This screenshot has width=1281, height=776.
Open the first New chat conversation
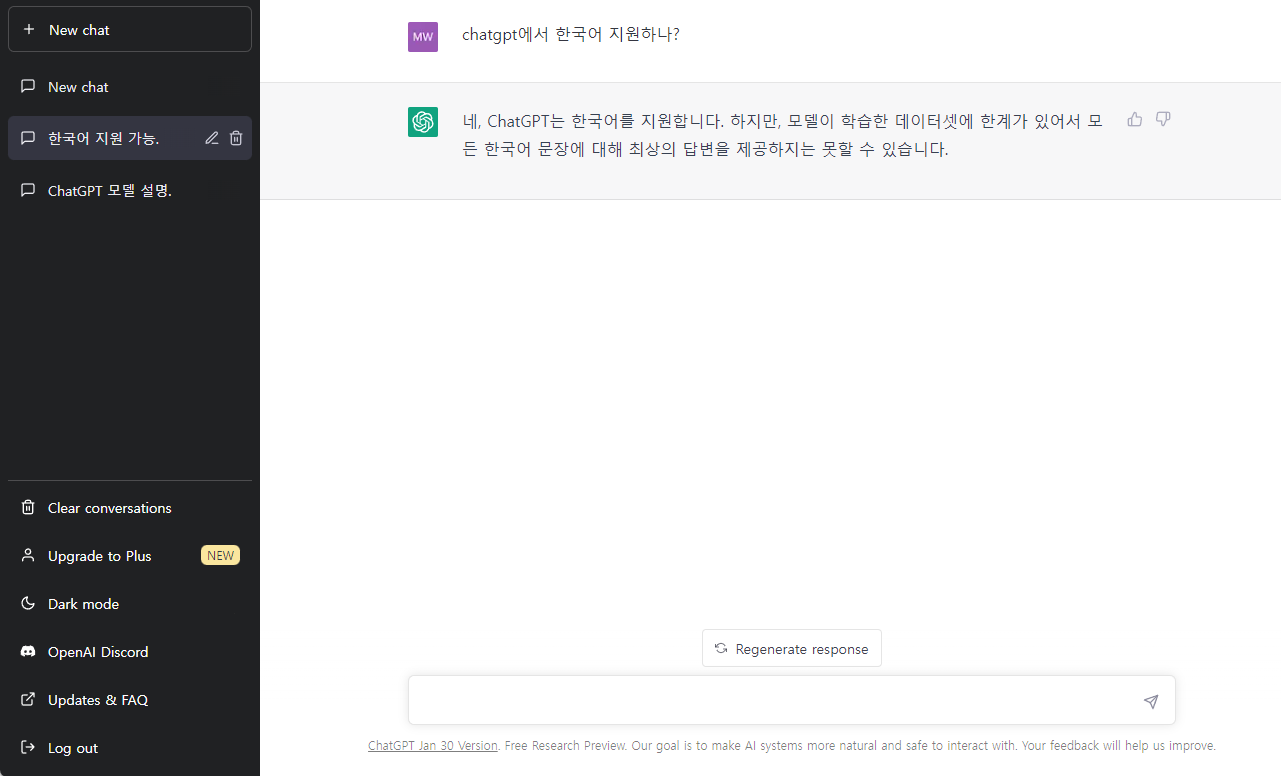pyautogui.click(x=130, y=87)
